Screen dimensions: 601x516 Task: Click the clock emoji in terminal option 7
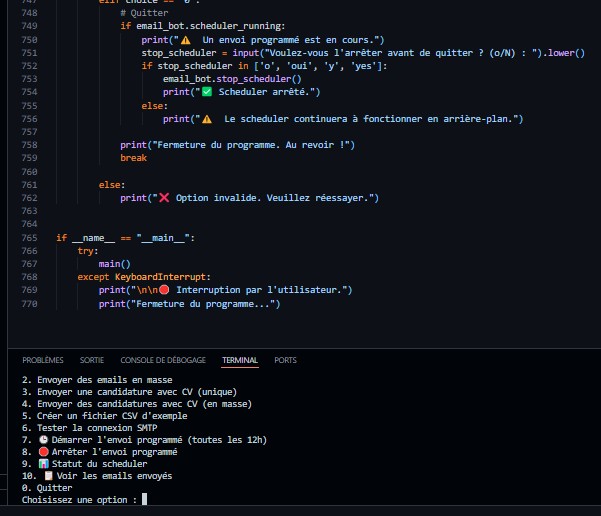click(43, 439)
